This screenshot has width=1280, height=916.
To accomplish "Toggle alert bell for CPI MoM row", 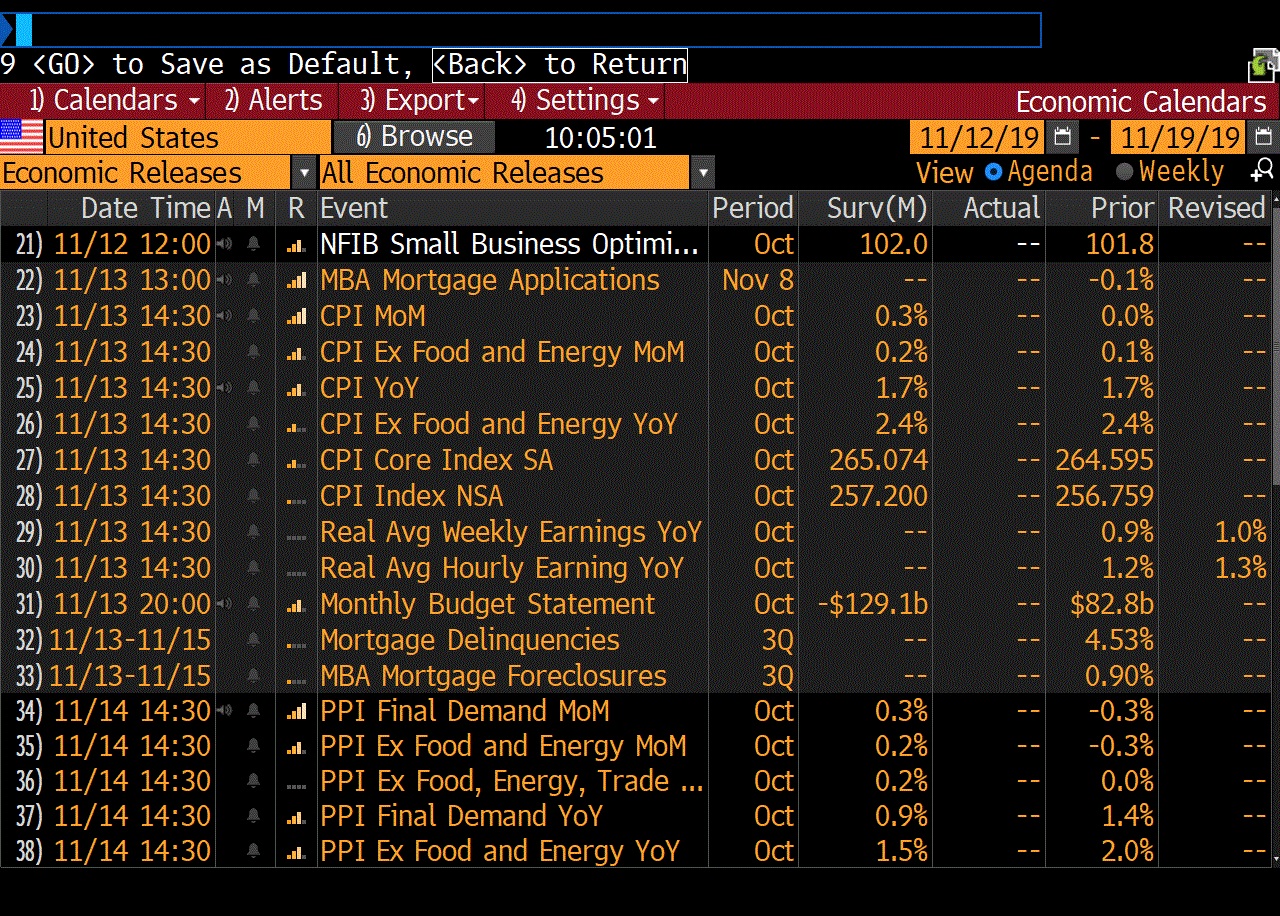I will [x=254, y=316].
